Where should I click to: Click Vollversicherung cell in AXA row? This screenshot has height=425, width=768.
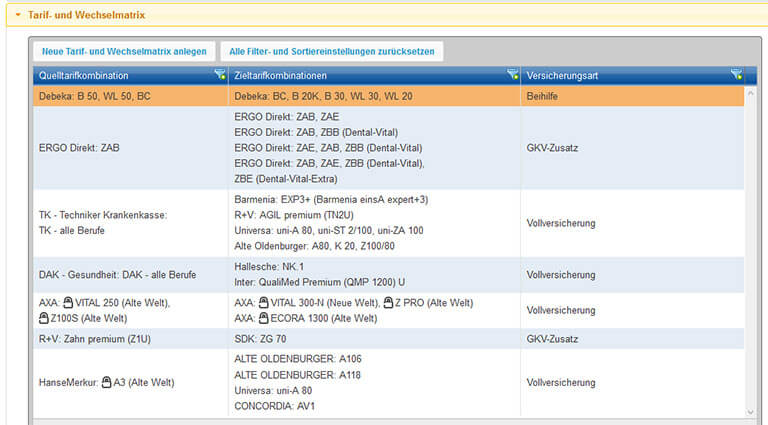pyautogui.click(x=632, y=310)
